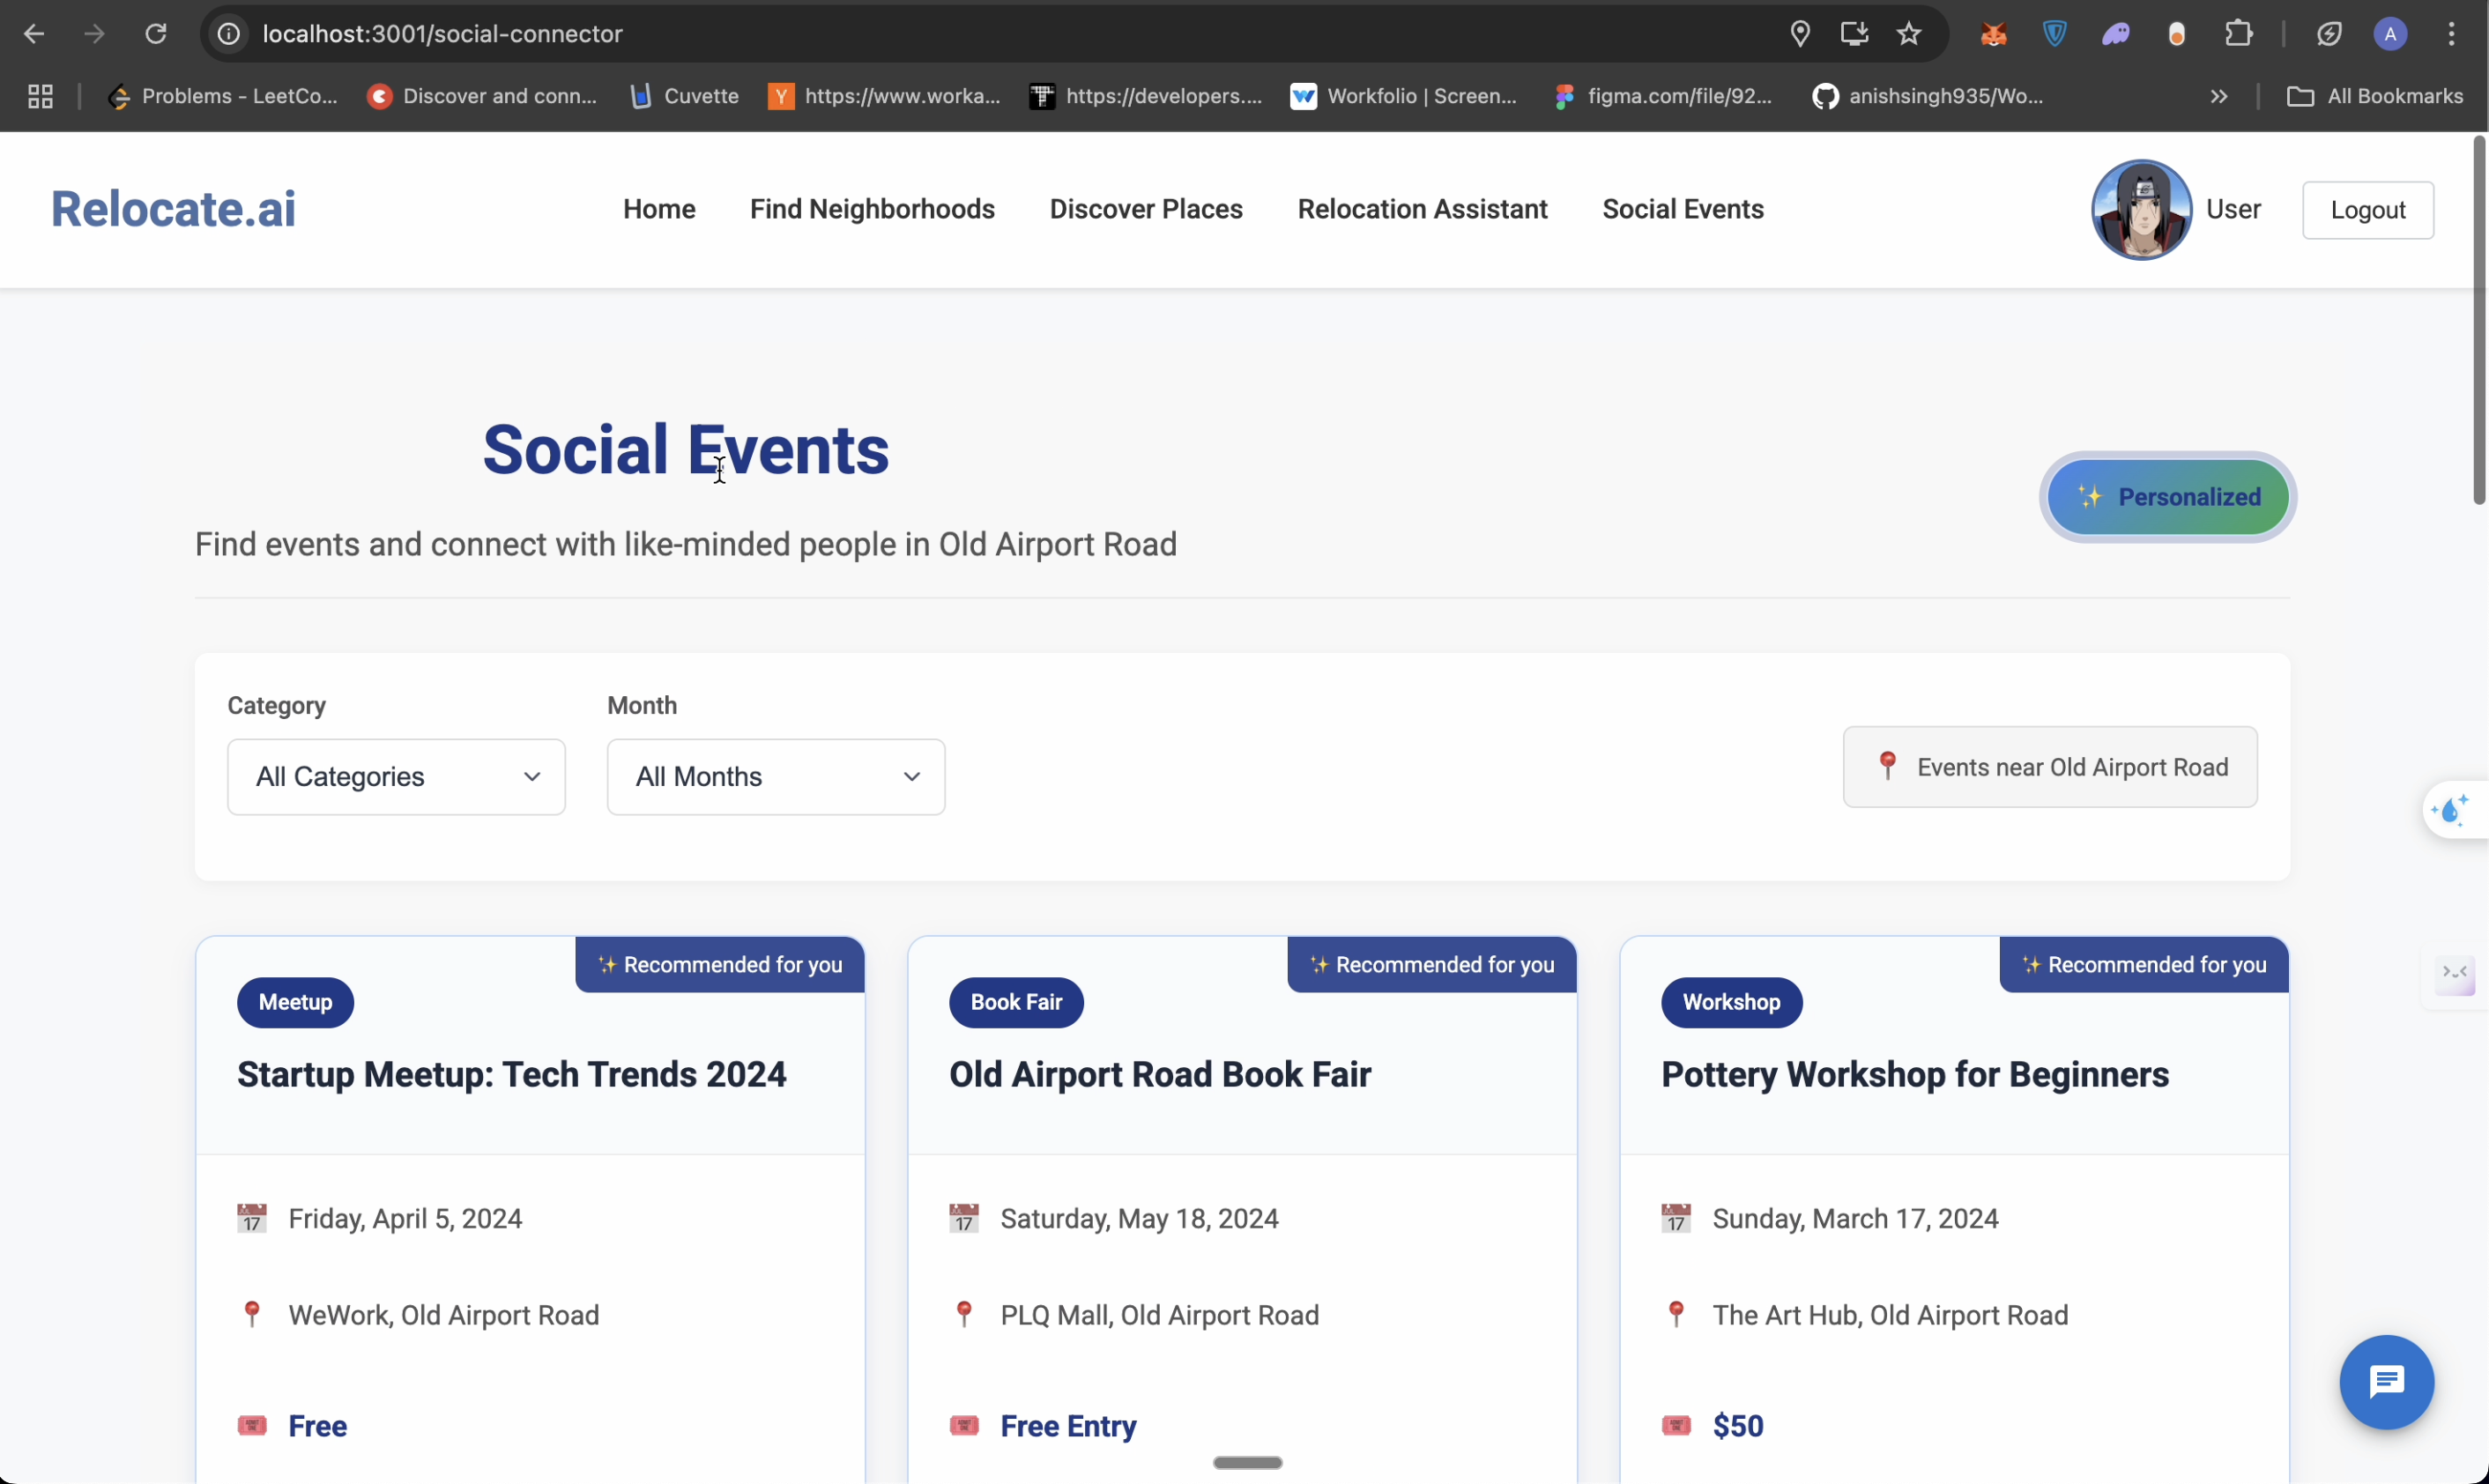Screen dimensions: 2489x1484
Task: Open anishsingh935 GitHub bookmark
Action: click(x=1928, y=96)
